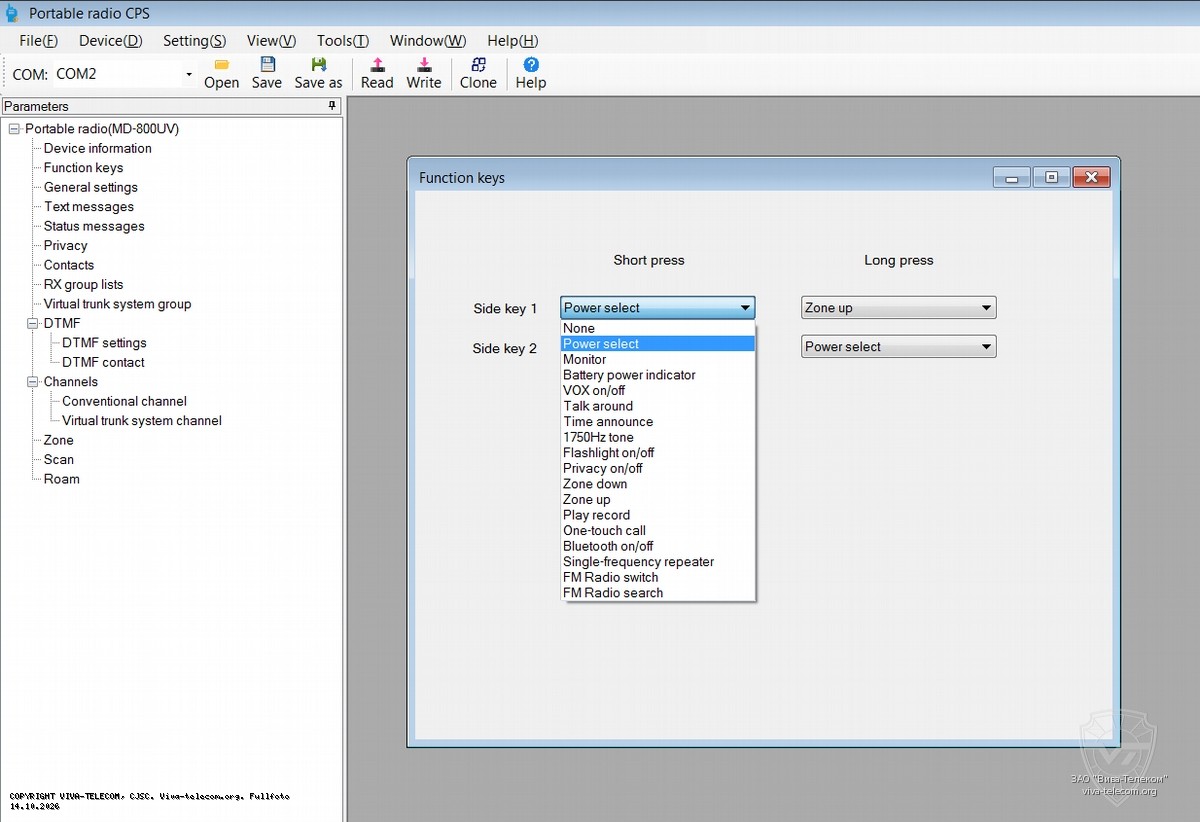Select Contacts in the Parameters tree

pyautogui.click(x=69, y=265)
